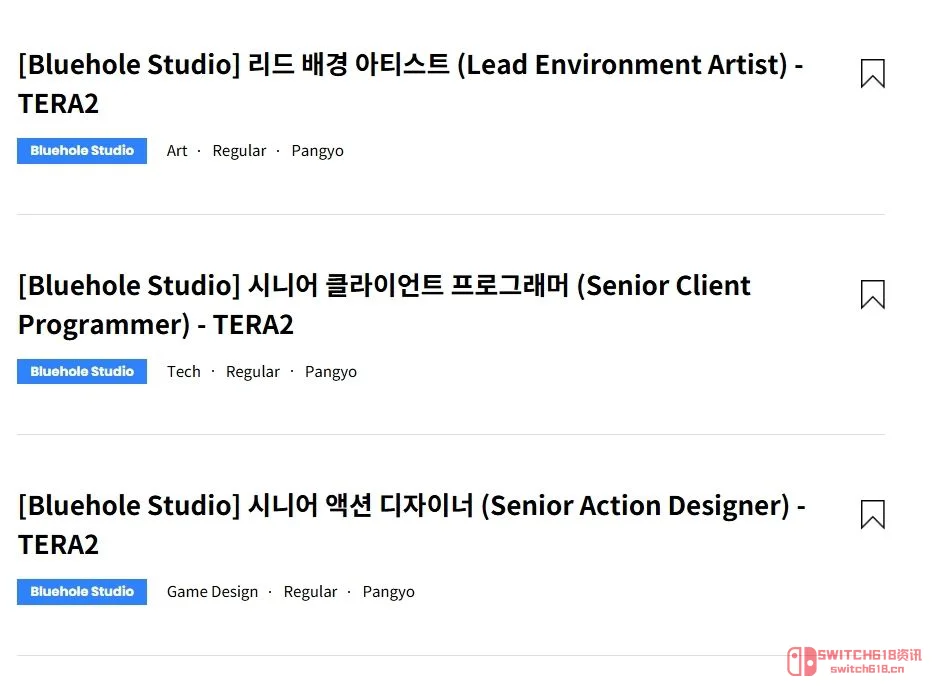The image size is (934, 686).
Task: Click the ribbon marker next to TERA2 artist role
Action: (x=871, y=73)
